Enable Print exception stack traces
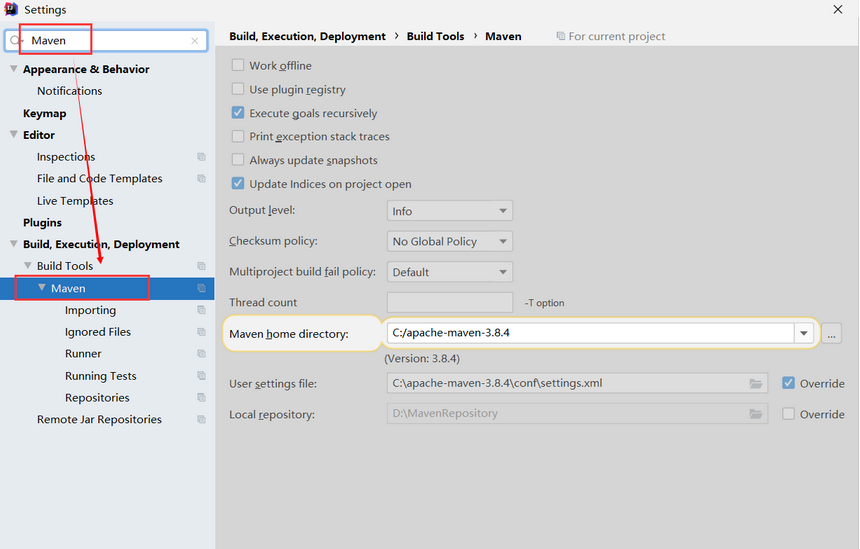860x549 pixels. (238, 136)
